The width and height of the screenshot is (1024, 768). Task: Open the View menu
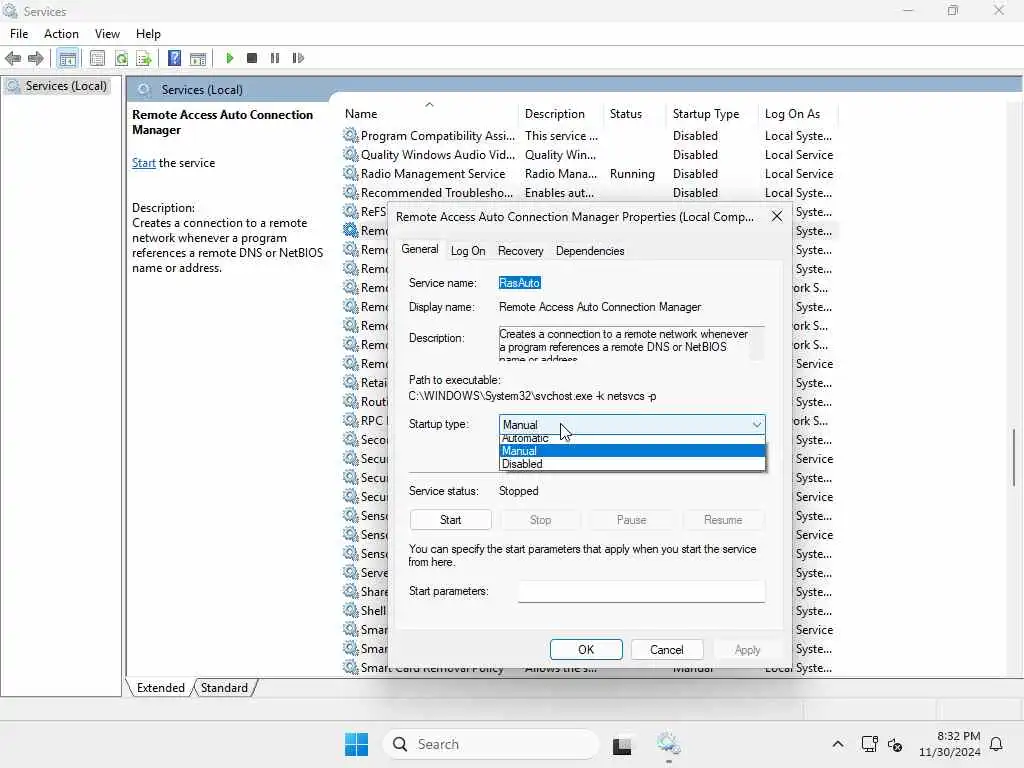(x=107, y=34)
